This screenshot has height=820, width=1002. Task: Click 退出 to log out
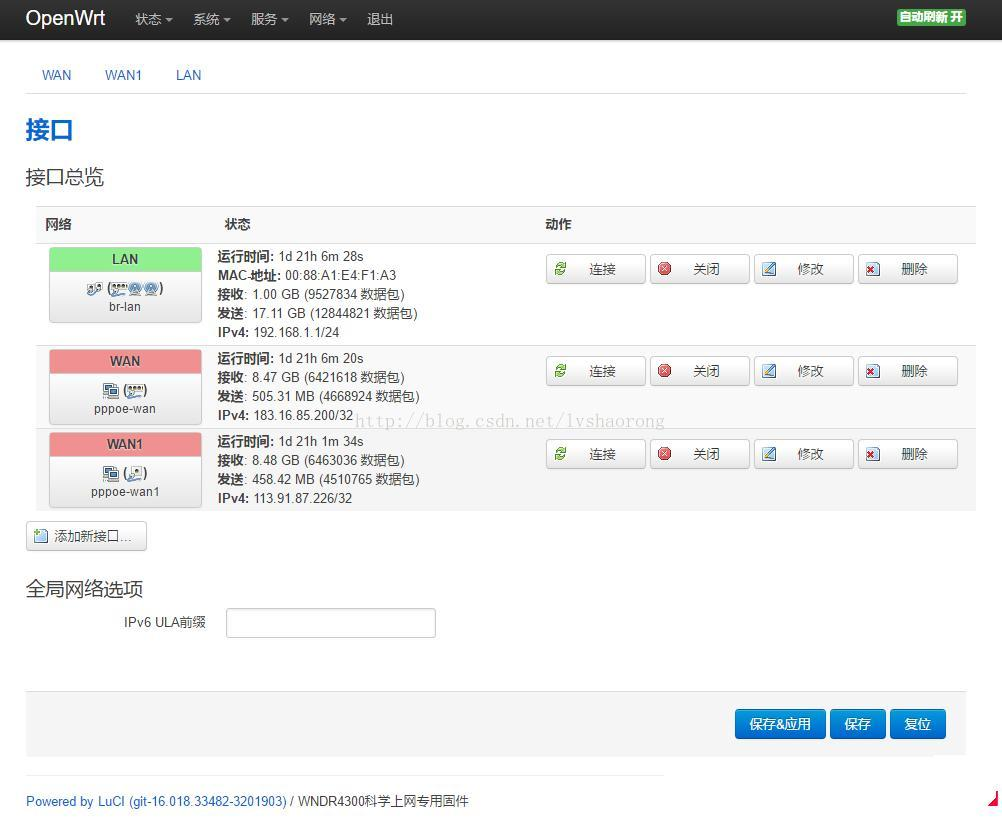point(380,19)
